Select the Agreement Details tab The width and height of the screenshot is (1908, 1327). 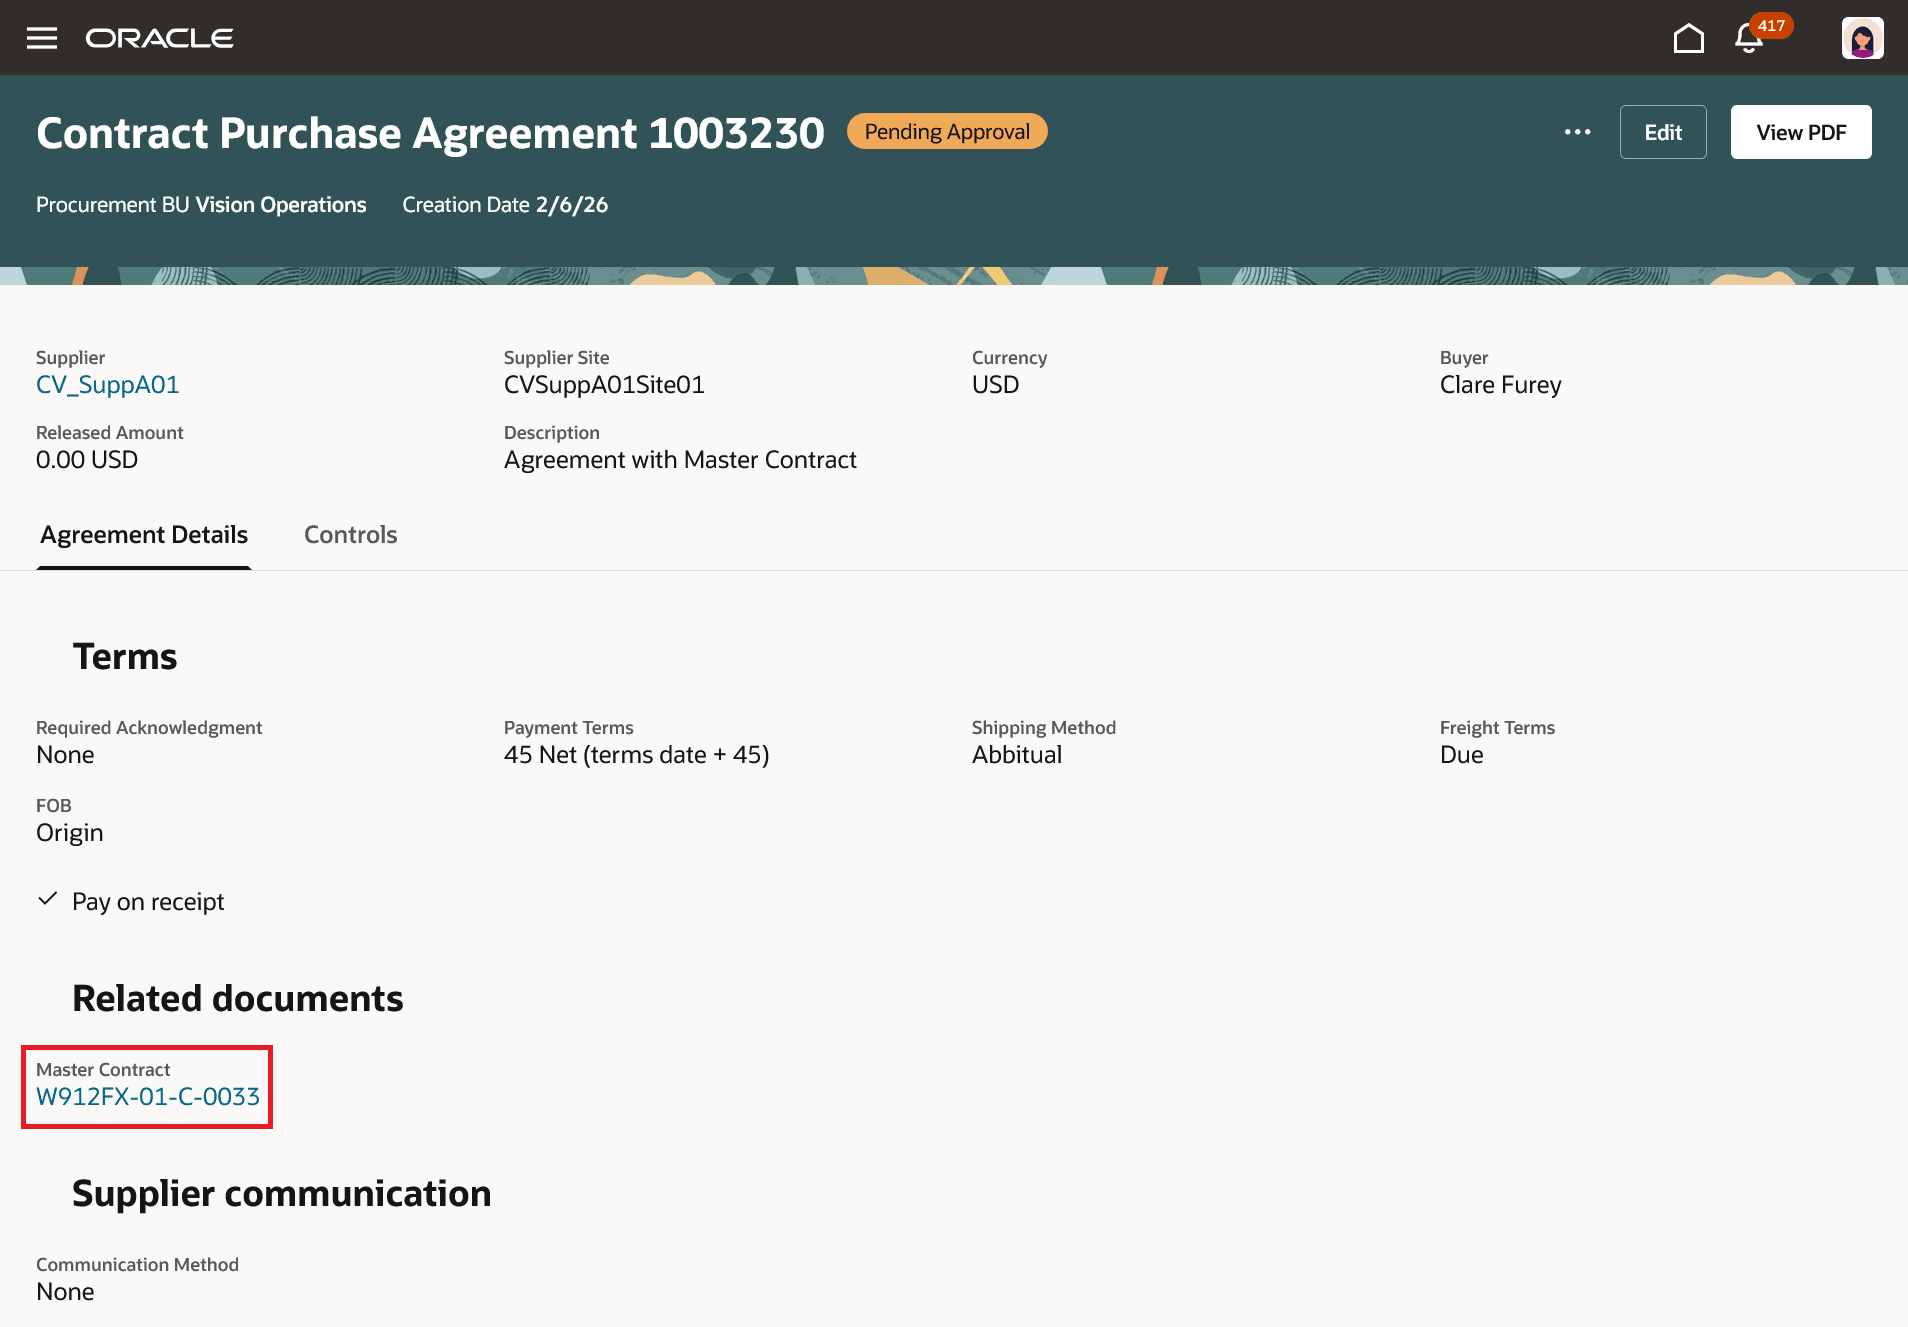coord(143,534)
